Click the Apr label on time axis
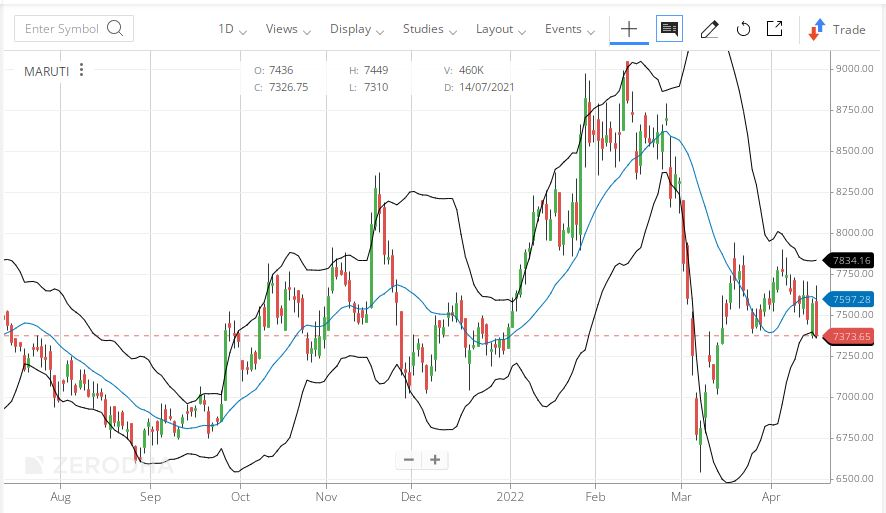 (x=771, y=497)
